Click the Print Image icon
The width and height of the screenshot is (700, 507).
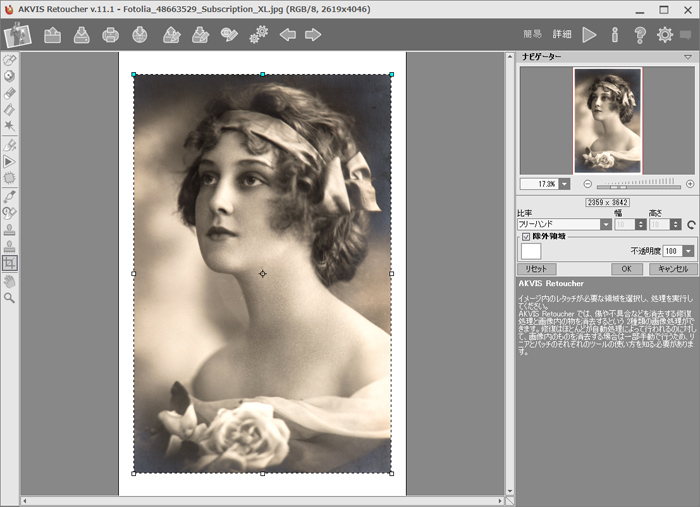click(110, 35)
